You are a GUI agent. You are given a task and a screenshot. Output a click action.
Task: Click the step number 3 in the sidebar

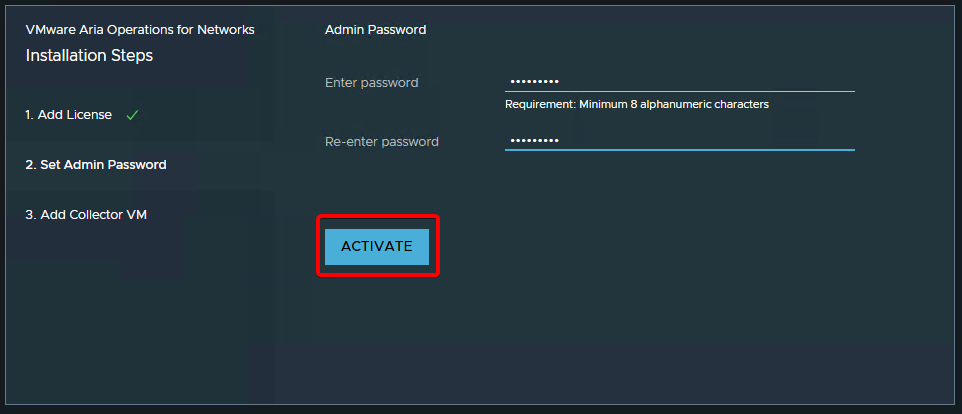tap(30, 214)
